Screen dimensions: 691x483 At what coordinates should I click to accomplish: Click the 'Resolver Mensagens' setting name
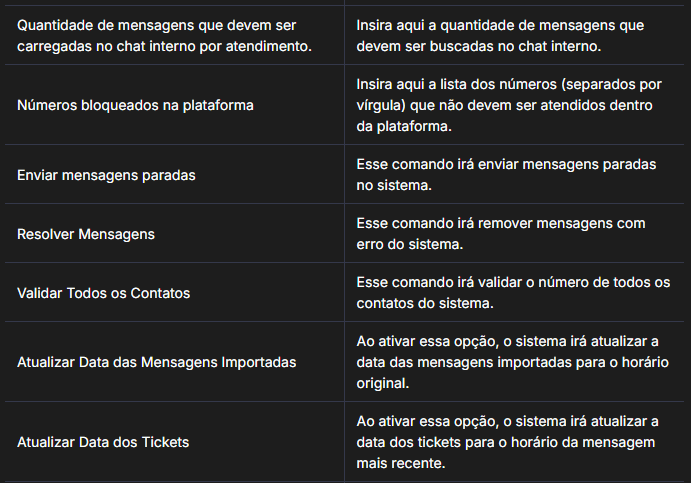coord(87,233)
